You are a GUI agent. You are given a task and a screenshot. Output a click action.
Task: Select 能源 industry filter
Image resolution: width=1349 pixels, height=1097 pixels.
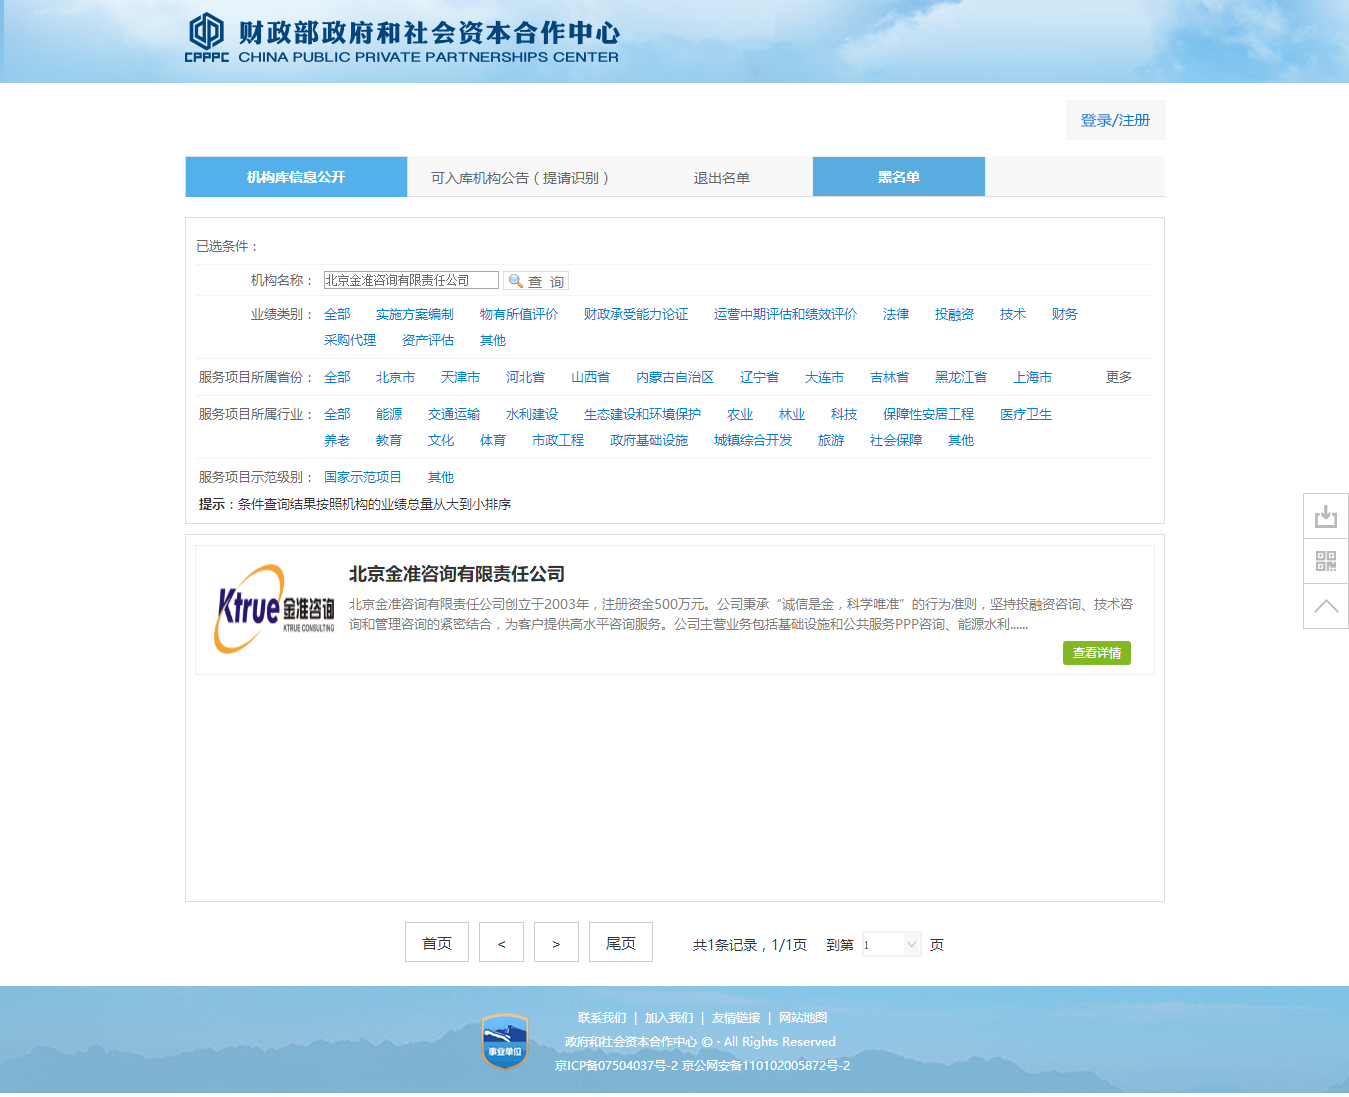click(389, 414)
